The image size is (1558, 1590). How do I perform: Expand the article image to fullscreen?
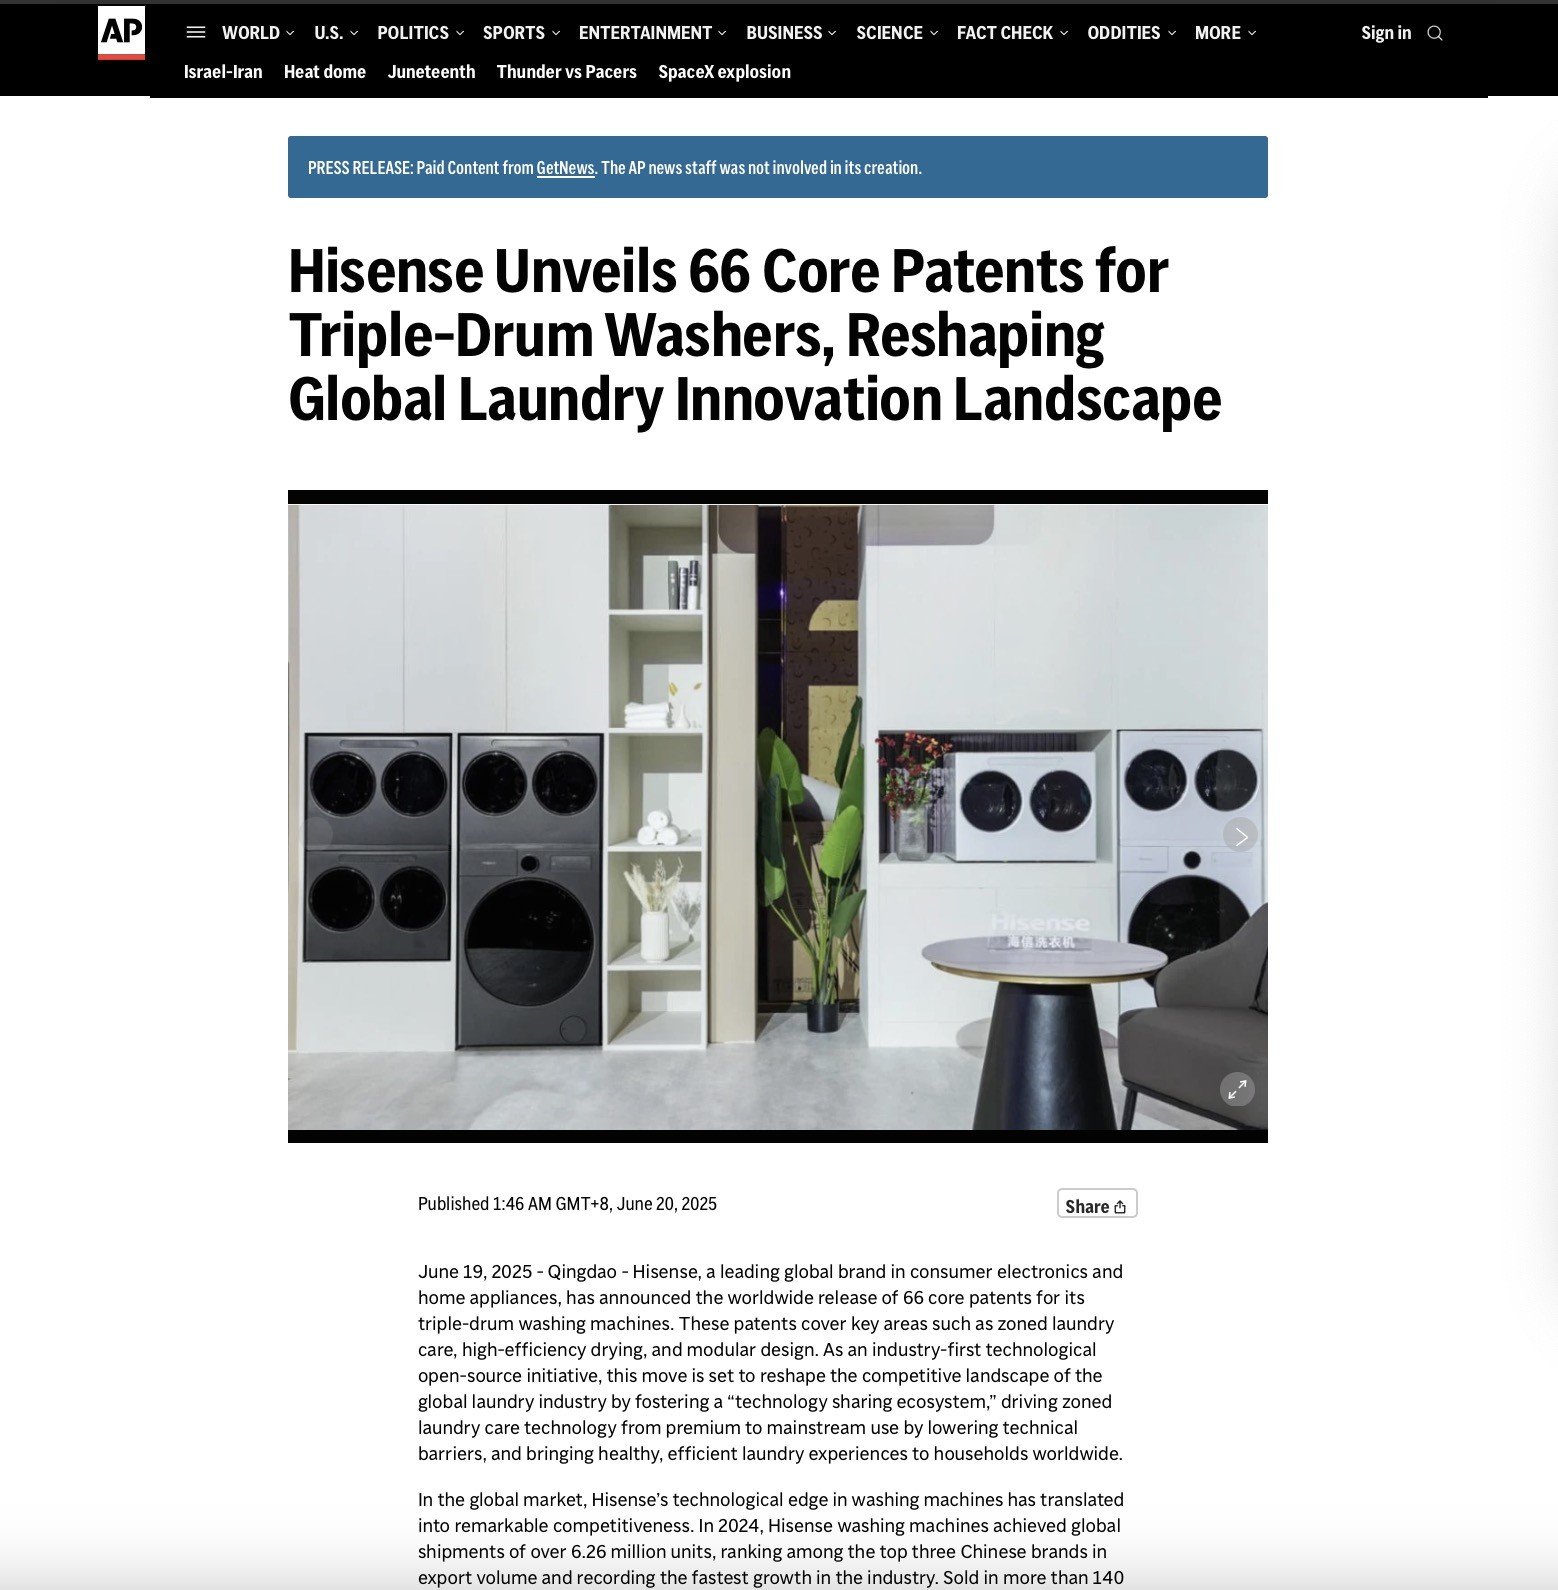coord(1237,1089)
